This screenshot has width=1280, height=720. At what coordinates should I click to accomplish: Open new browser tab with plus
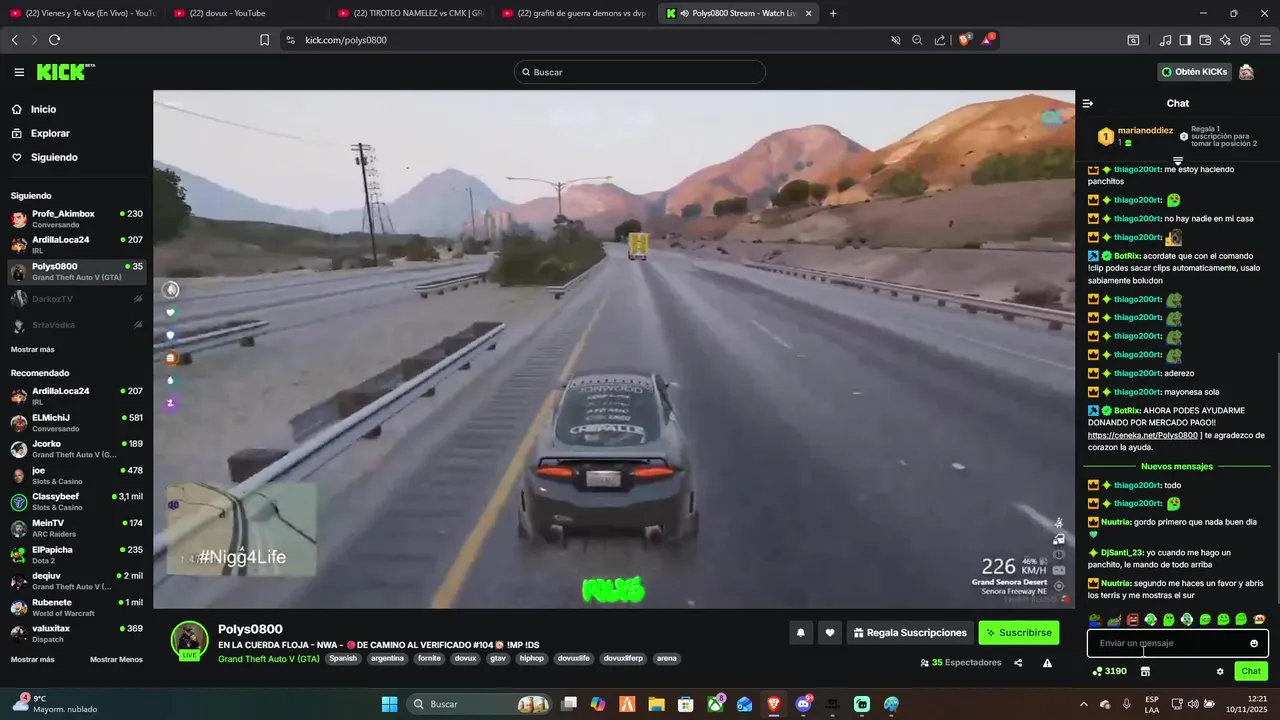[833, 13]
